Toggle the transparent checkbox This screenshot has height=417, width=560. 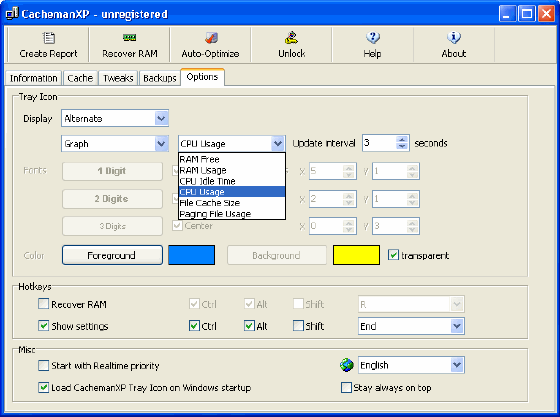393,255
